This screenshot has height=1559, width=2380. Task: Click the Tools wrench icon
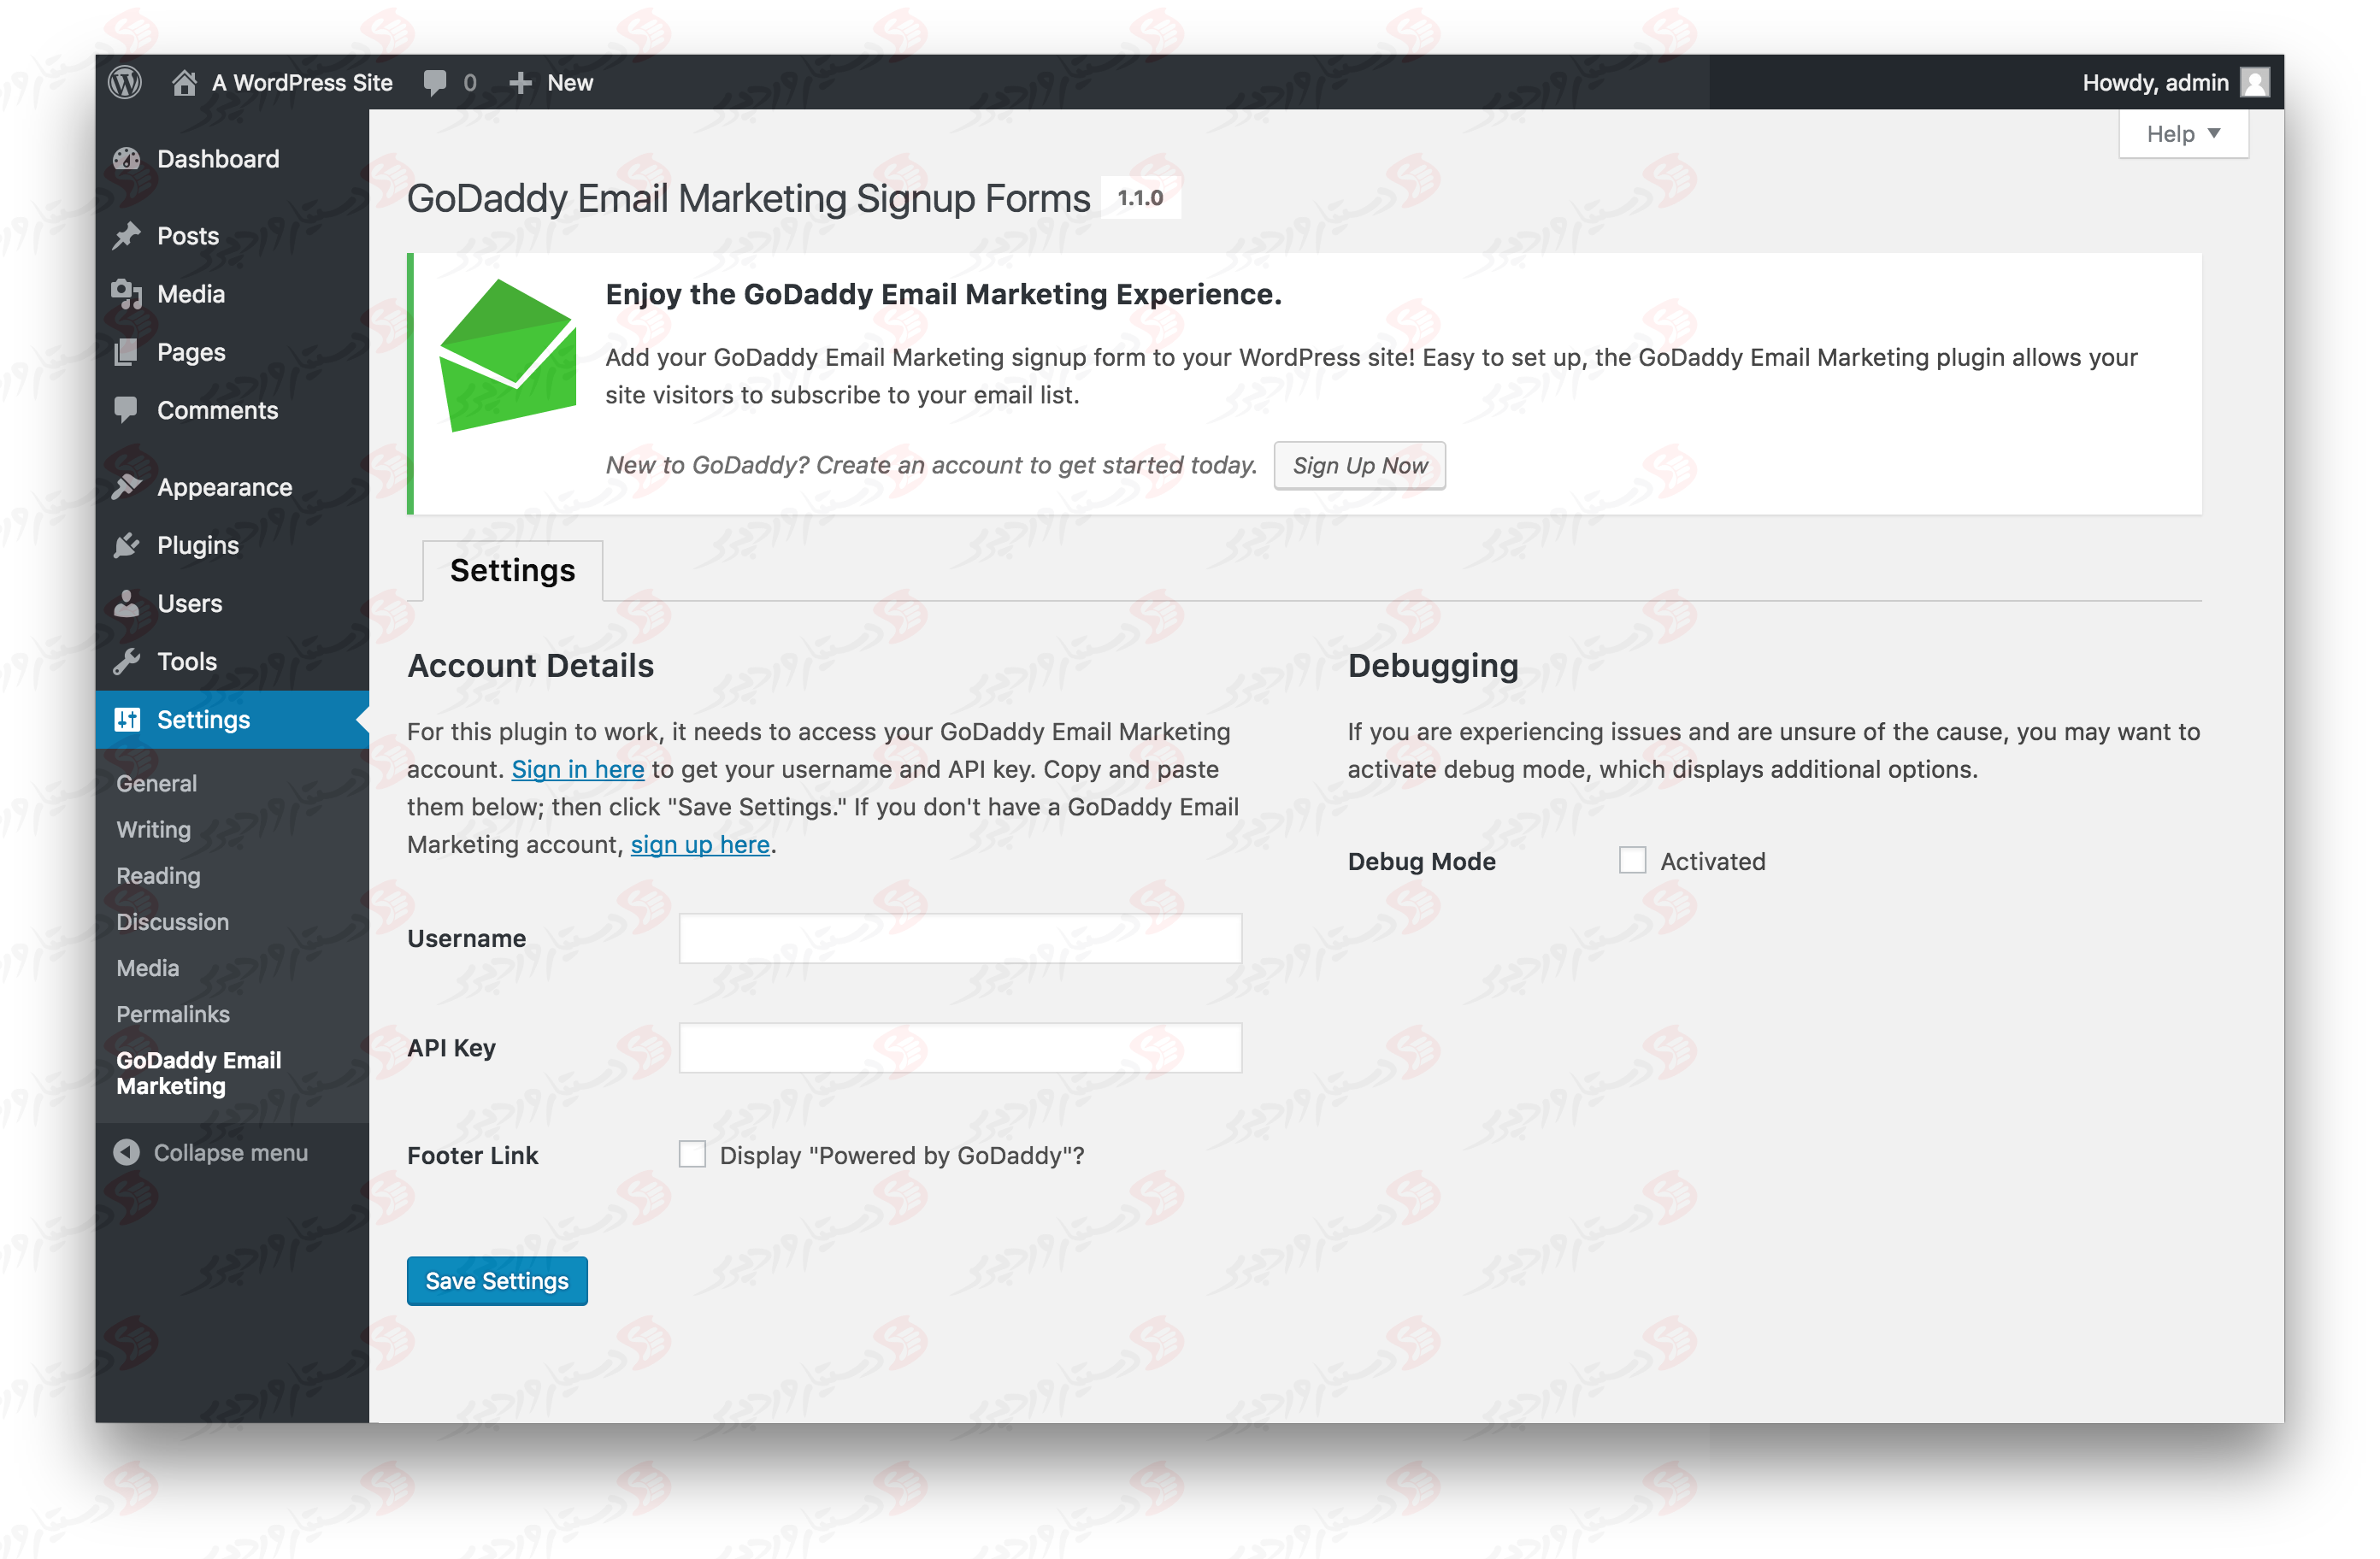[127, 661]
